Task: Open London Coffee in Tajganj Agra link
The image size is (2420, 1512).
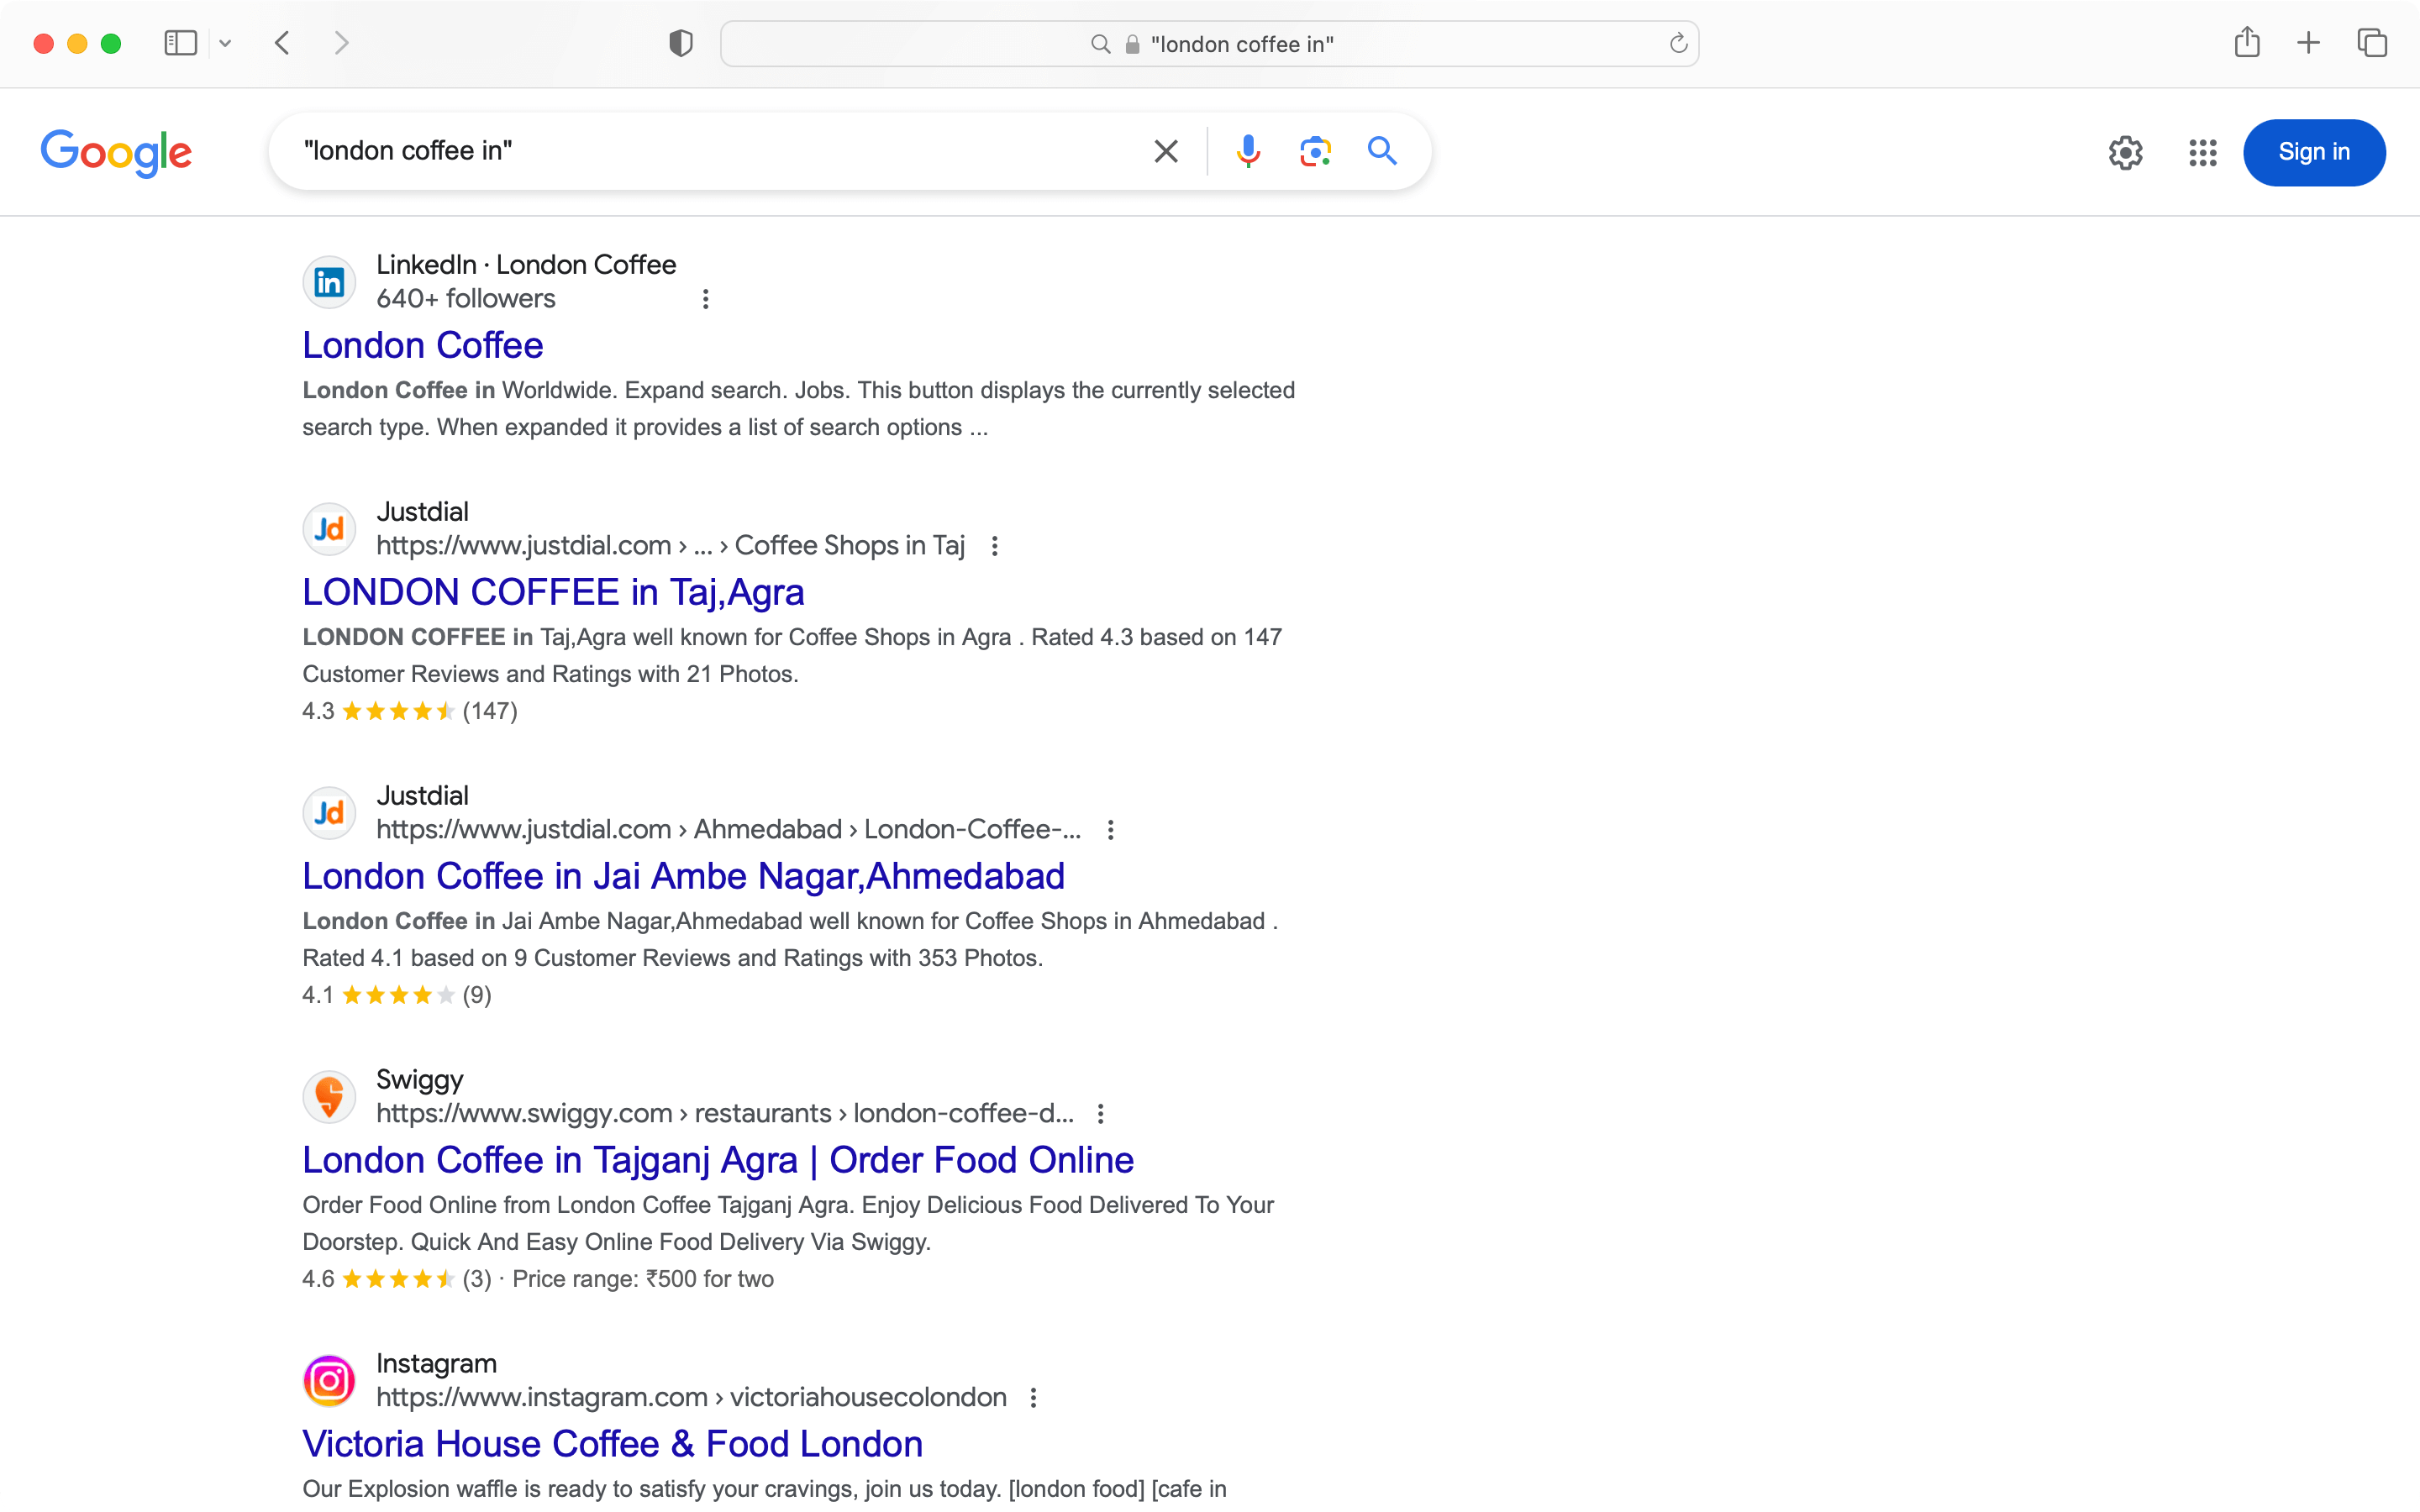Action: pos(718,1160)
